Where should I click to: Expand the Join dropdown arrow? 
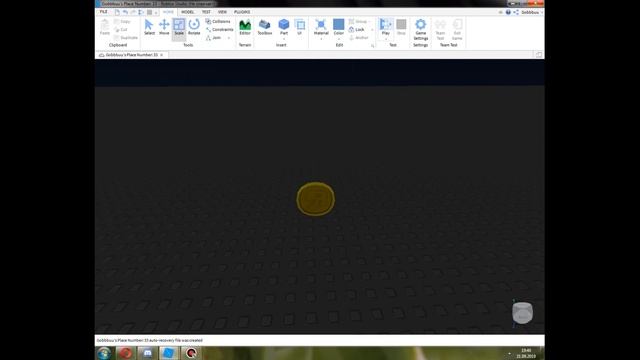tap(229, 38)
